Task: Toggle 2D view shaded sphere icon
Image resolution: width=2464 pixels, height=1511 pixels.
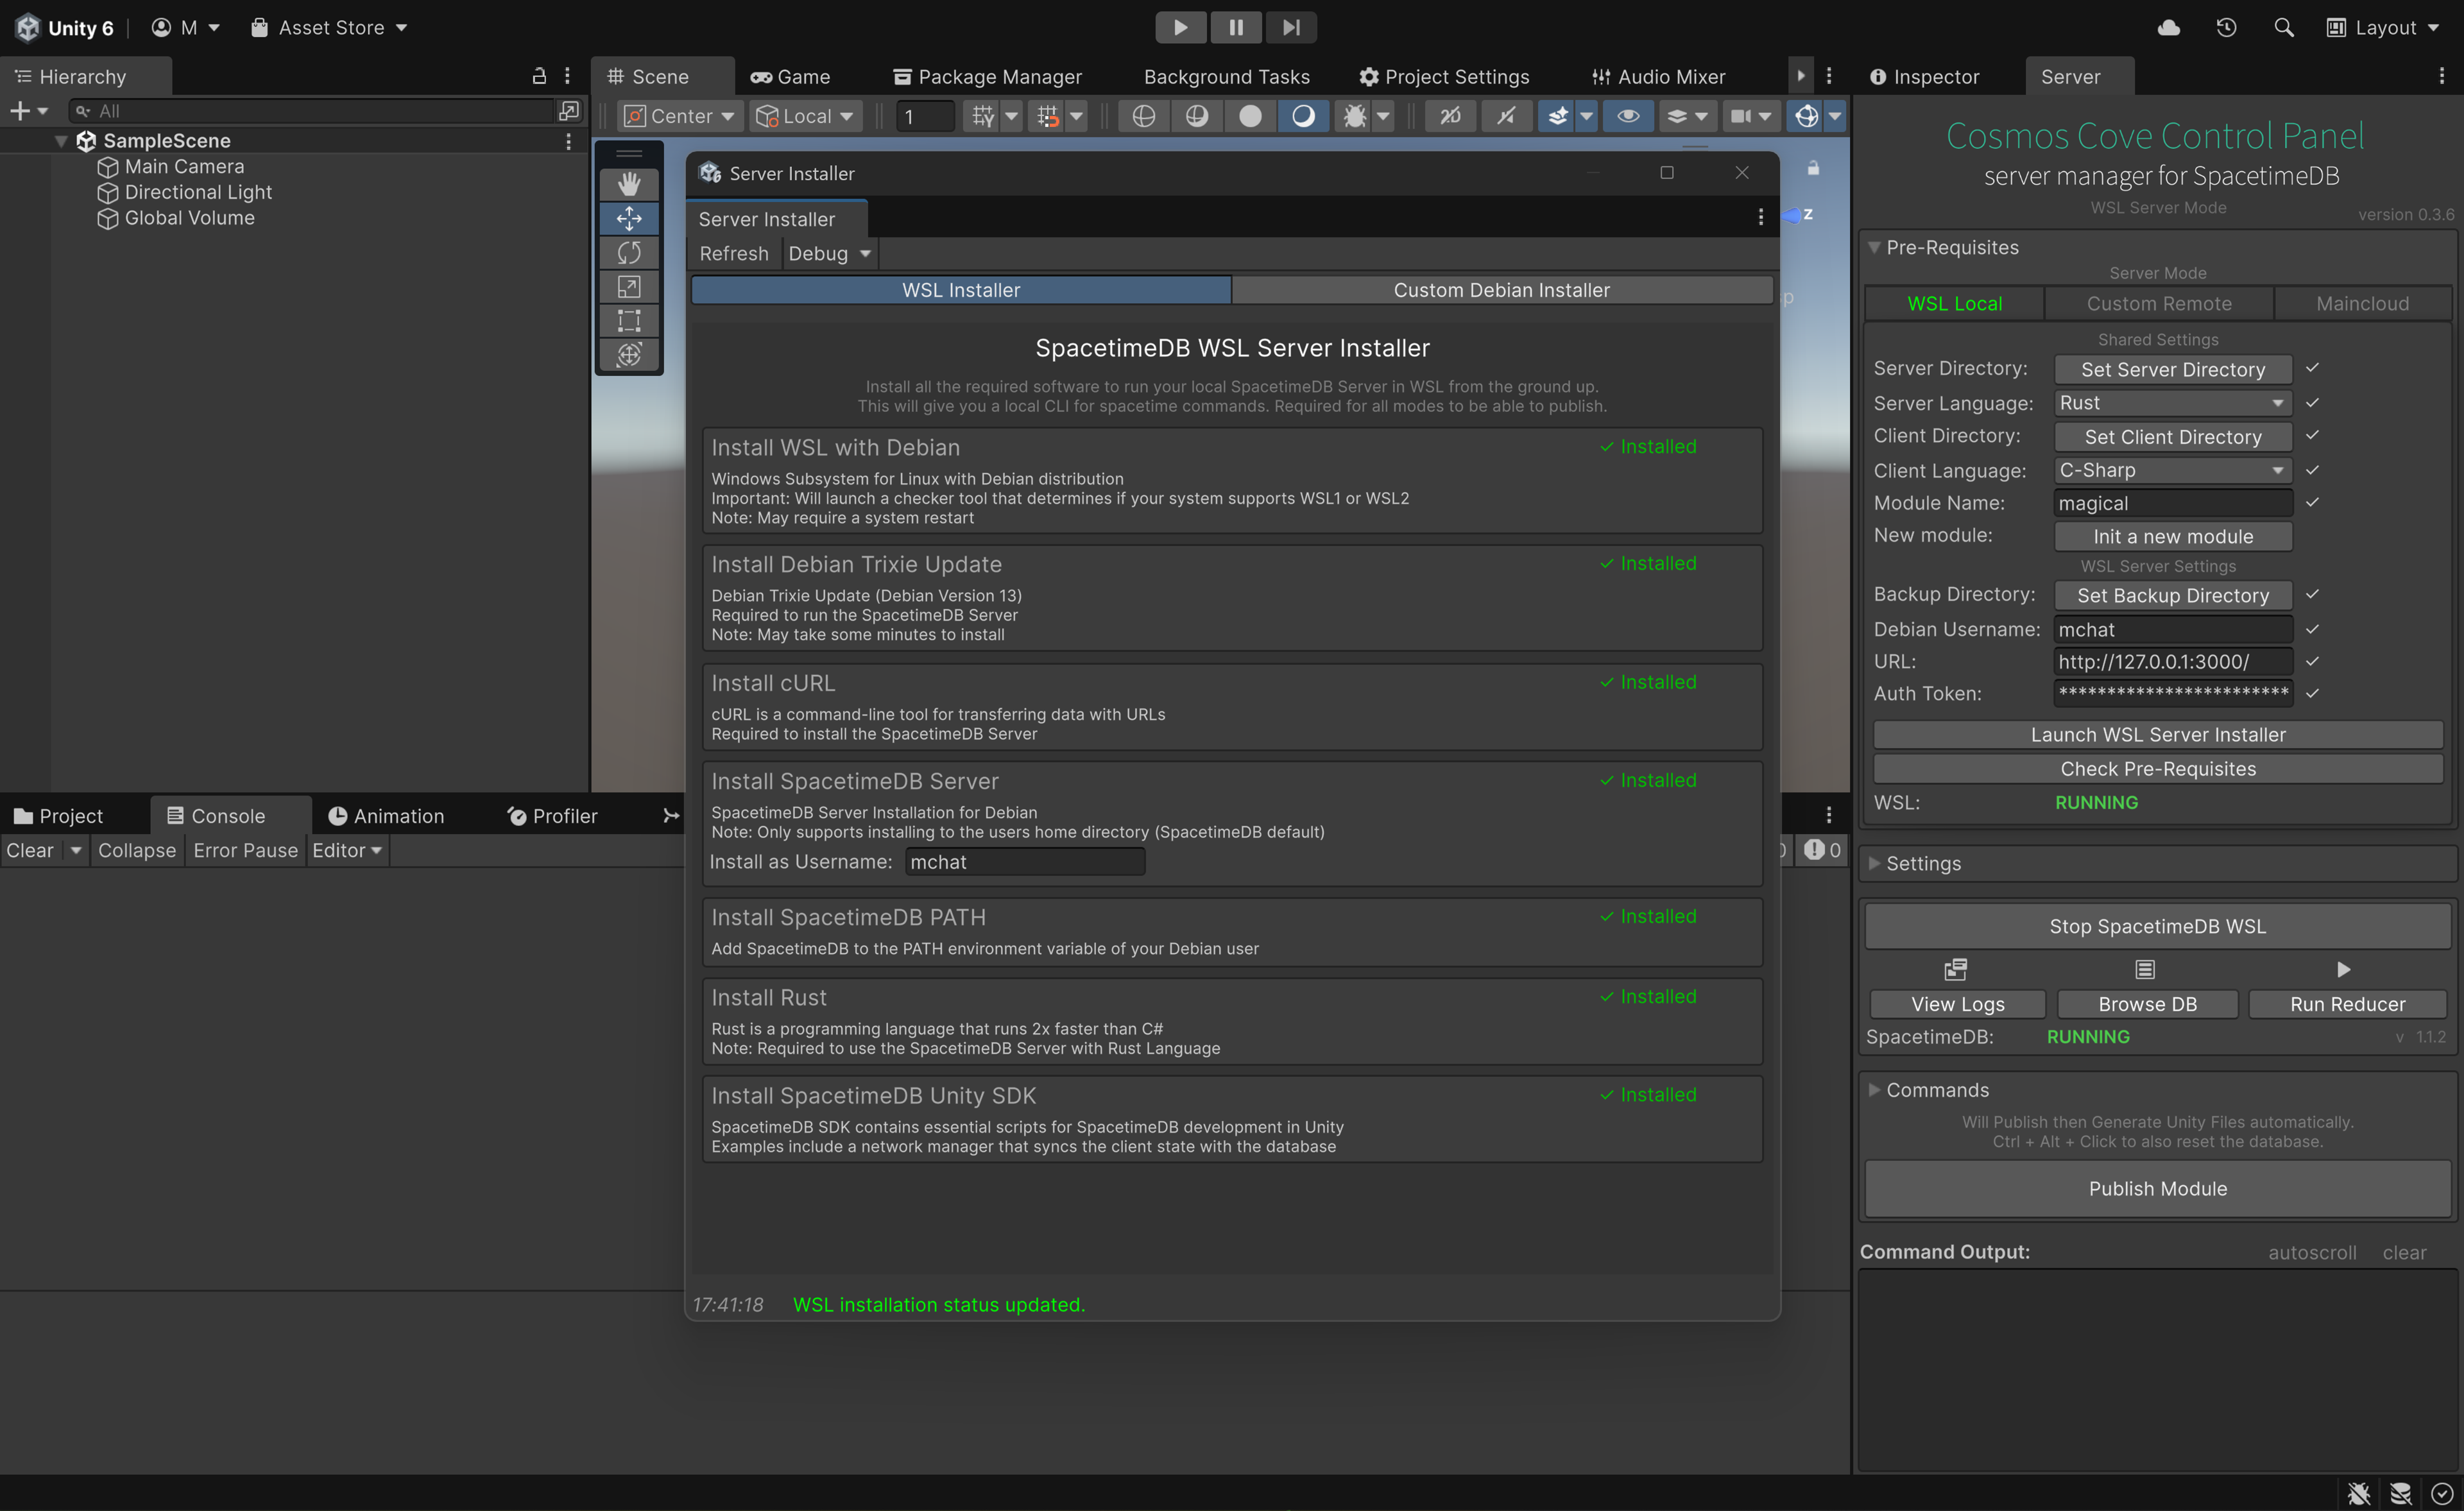Action: click(1197, 116)
